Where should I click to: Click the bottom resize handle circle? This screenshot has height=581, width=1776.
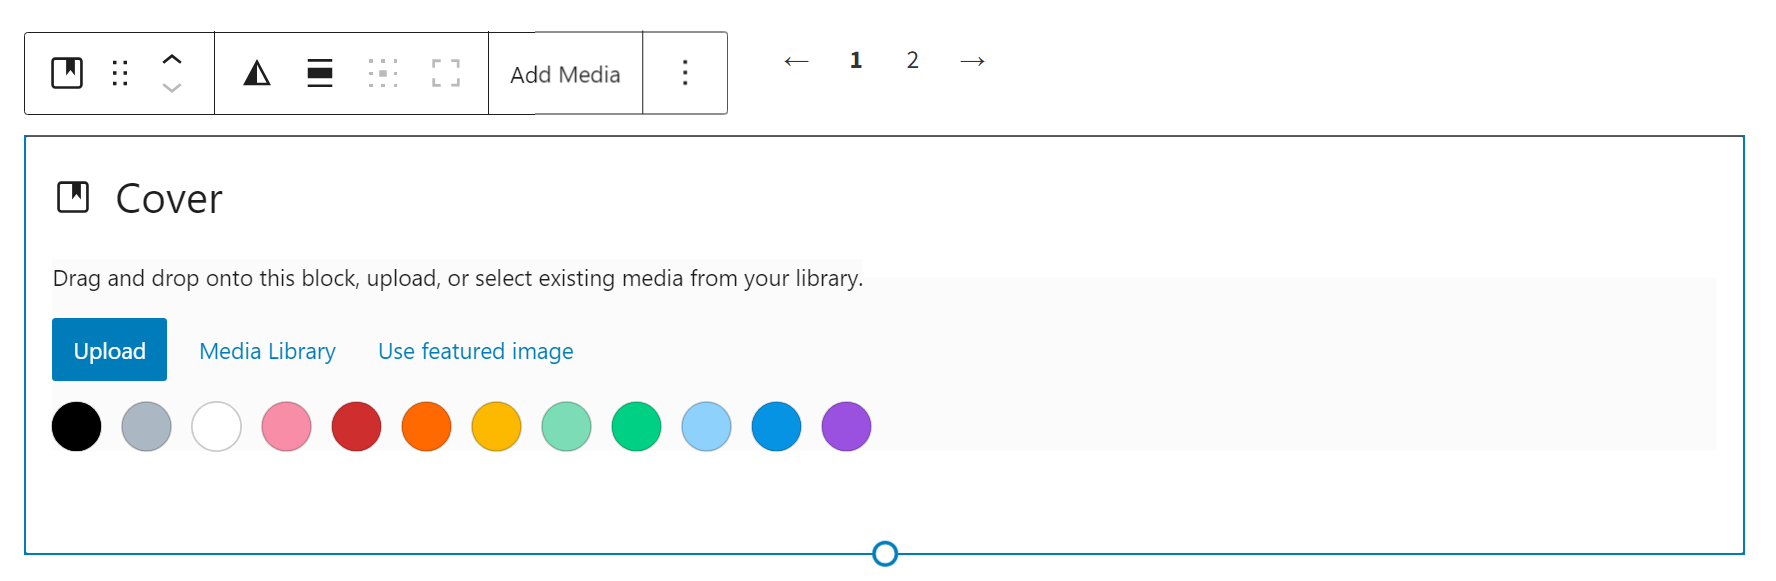pos(884,553)
